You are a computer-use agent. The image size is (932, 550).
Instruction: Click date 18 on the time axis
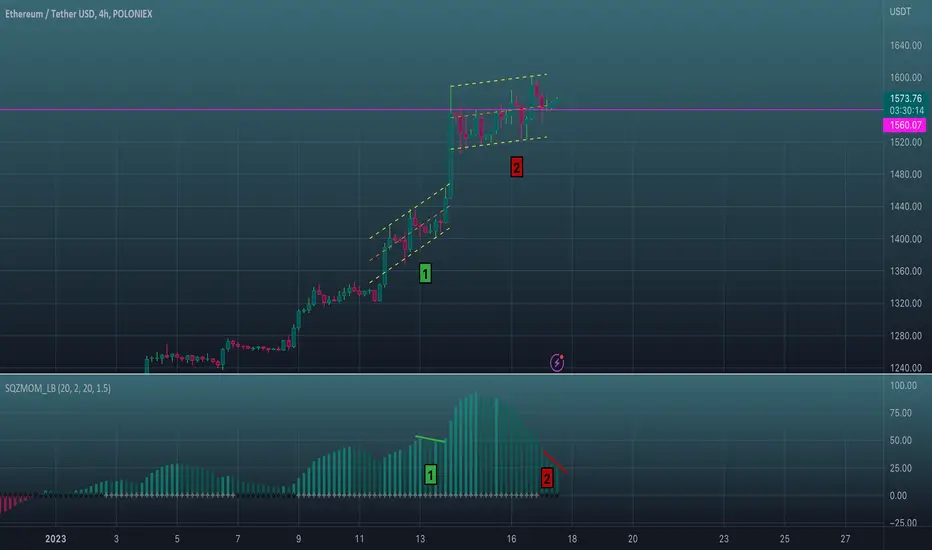tap(572, 539)
